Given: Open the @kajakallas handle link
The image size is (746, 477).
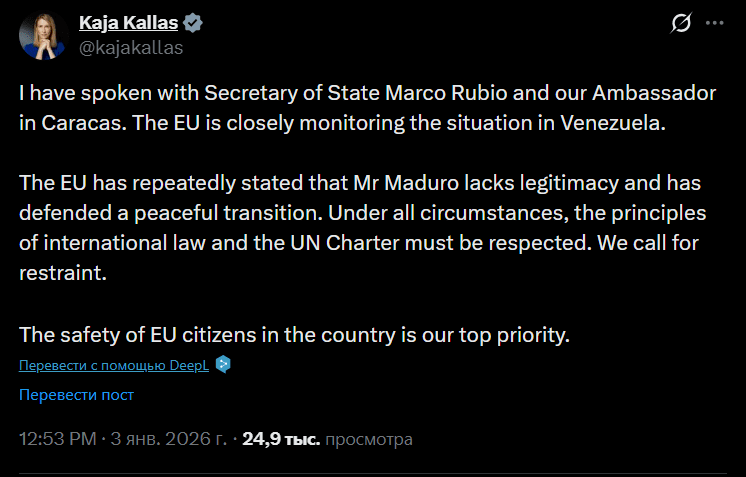Looking at the screenshot, I should click(x=130, y=47).
